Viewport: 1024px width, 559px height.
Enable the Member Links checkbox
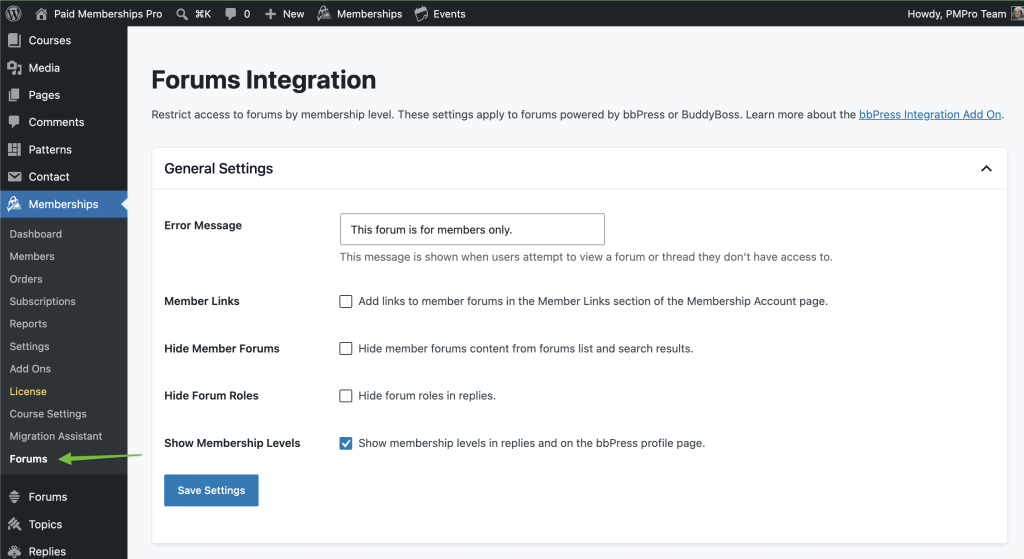[x=345, y=302]
